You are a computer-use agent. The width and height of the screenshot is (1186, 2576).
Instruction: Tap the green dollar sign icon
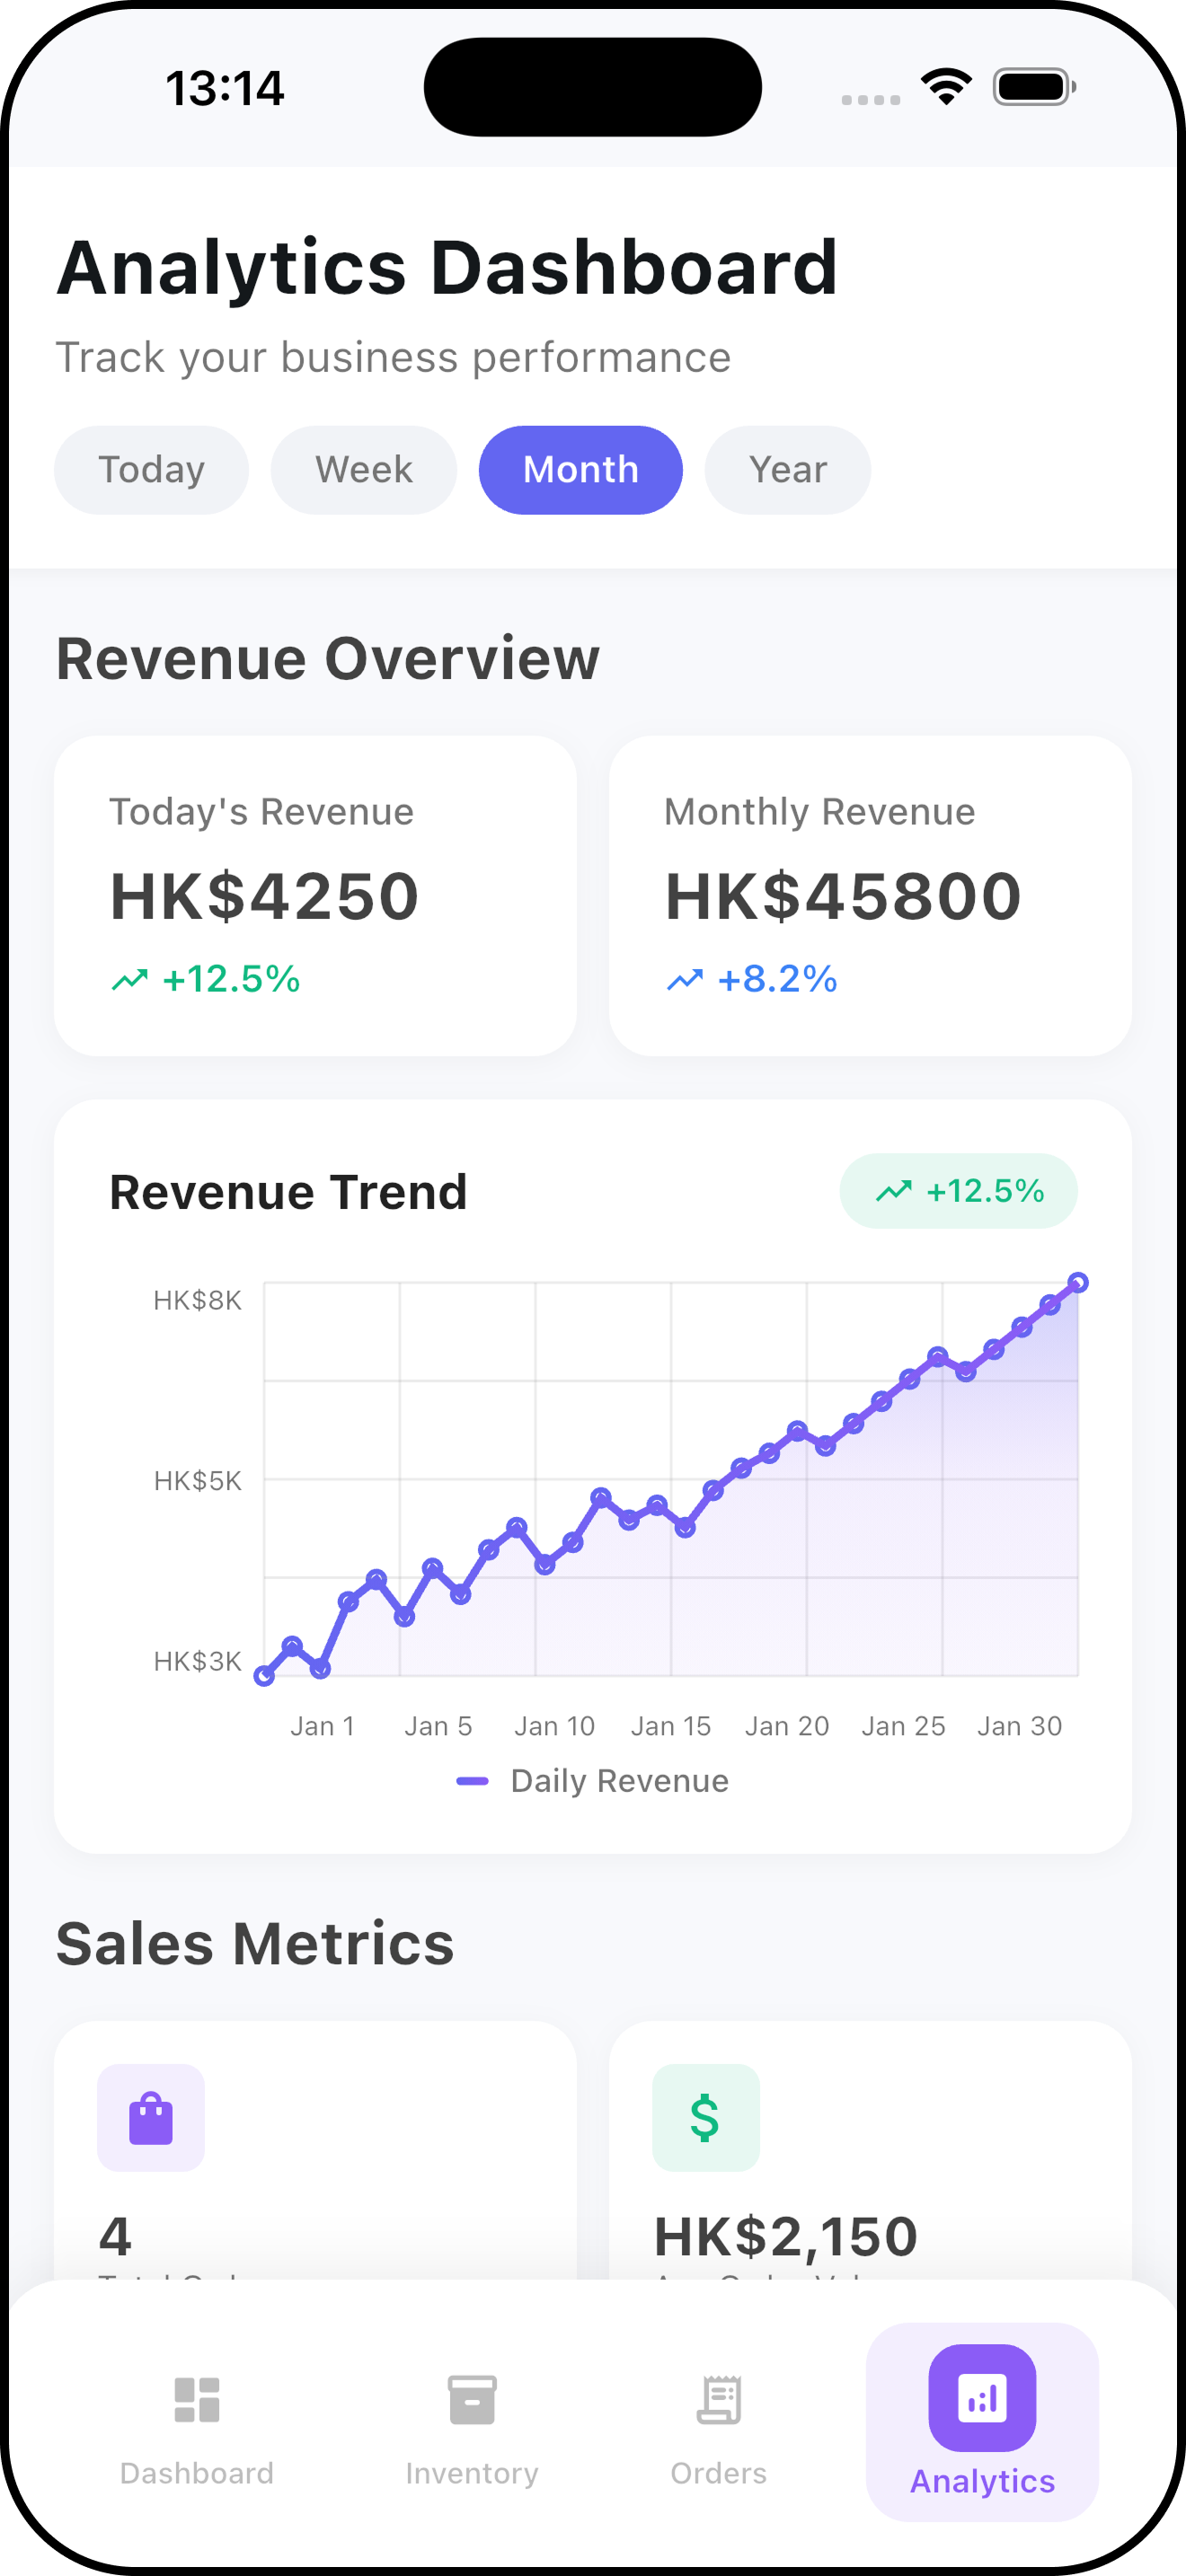click(x=706, y=2118)
